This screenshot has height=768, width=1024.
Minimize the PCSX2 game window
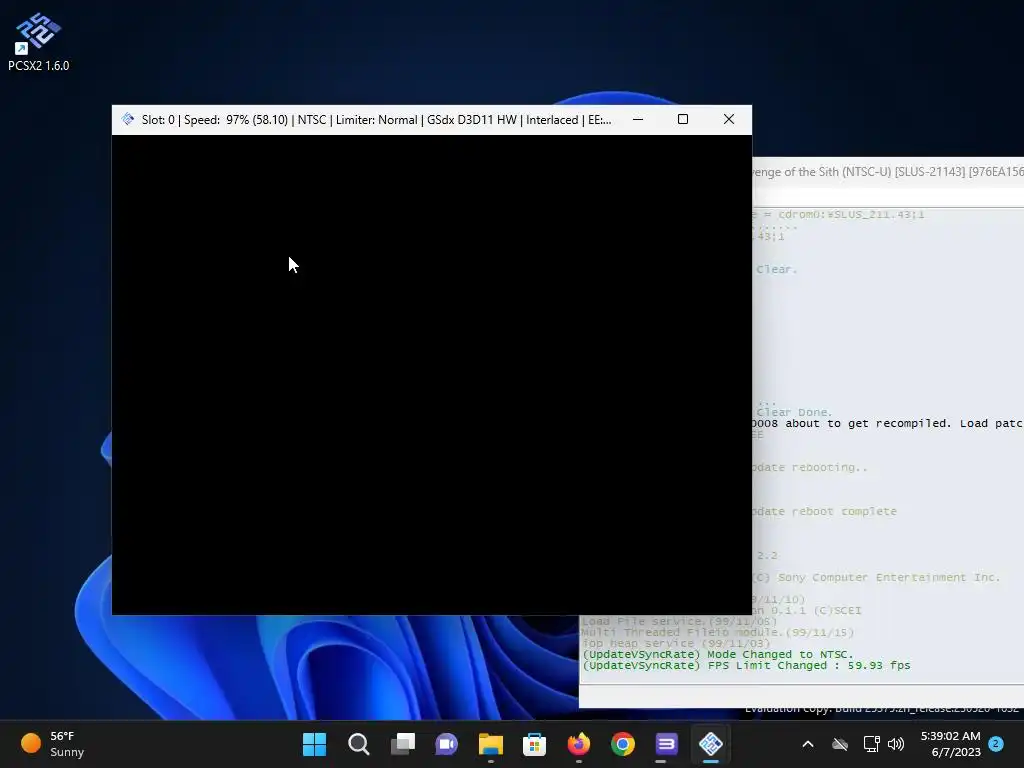(637, 120)
